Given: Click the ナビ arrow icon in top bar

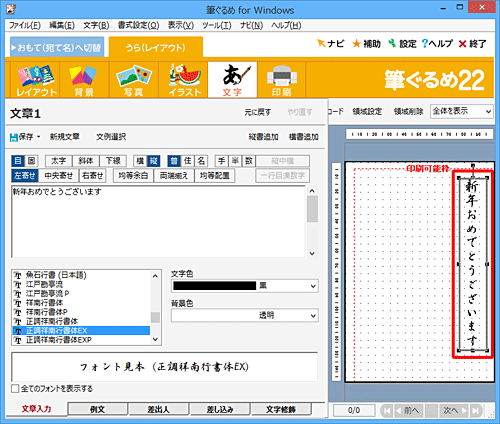Looking at the screenshot, I should click(321, 43).
